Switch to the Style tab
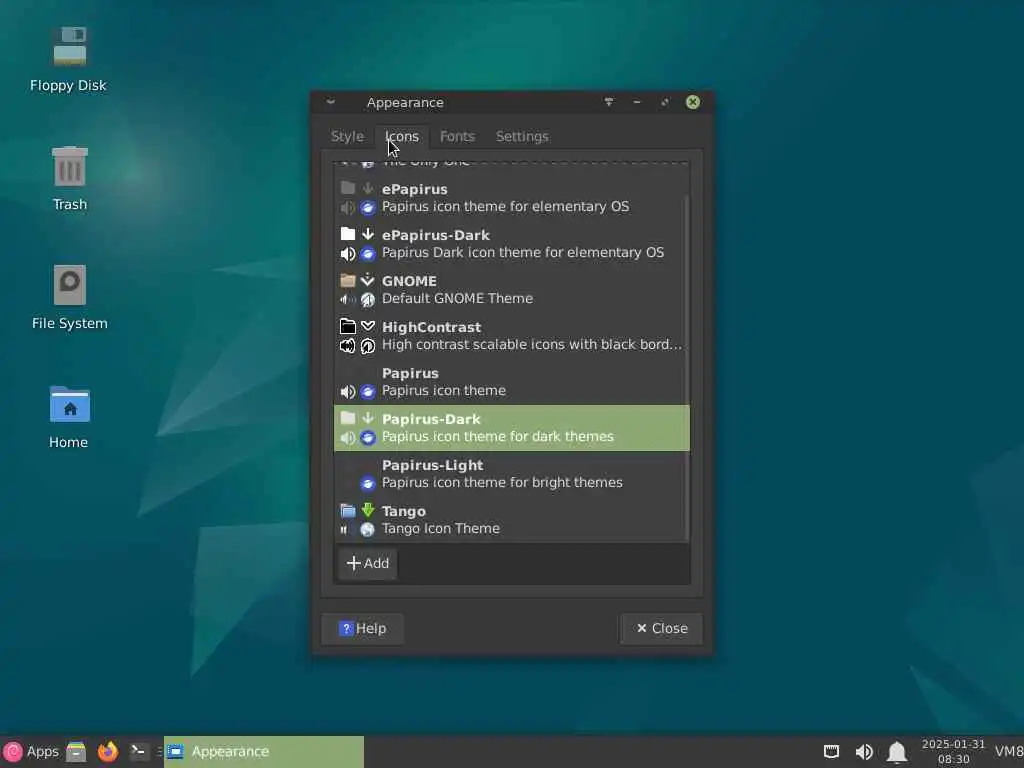1024x768 pixels. coord(347,136)
